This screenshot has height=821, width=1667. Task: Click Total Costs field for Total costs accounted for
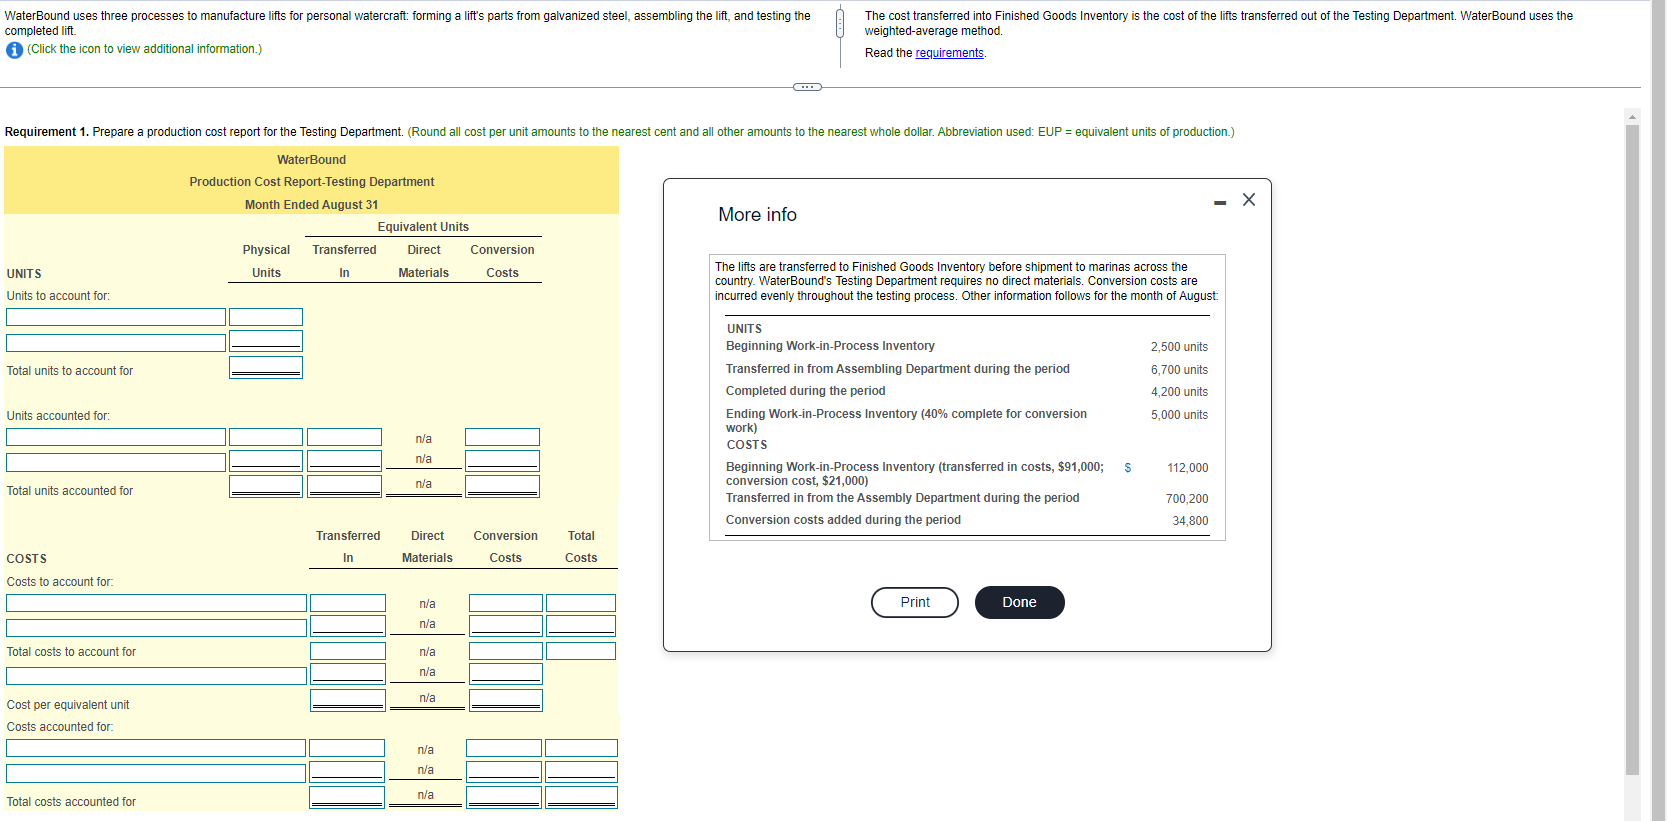coord(581,797)
